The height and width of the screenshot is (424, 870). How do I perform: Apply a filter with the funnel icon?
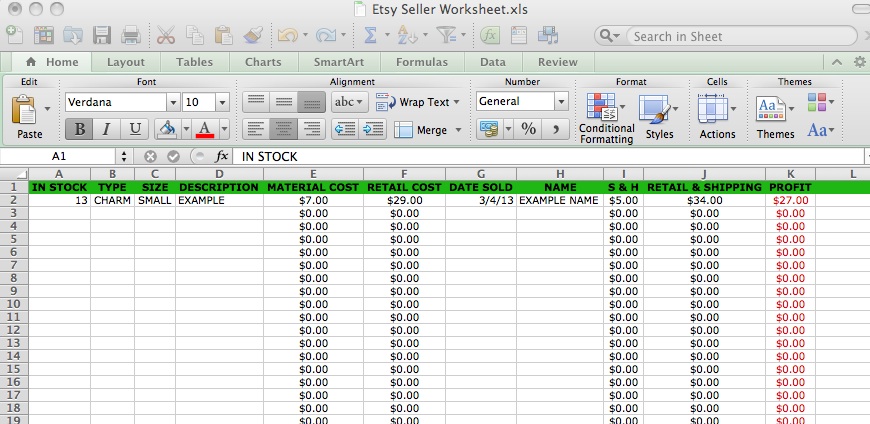[445, 36]
